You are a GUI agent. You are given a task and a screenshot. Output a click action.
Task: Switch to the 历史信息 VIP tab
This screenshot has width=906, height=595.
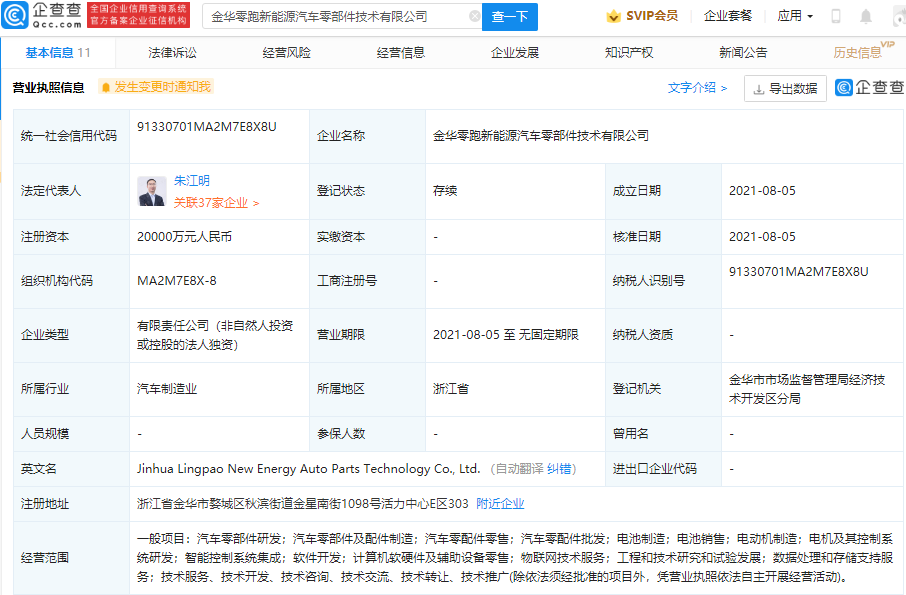click(x=863, y=51)
